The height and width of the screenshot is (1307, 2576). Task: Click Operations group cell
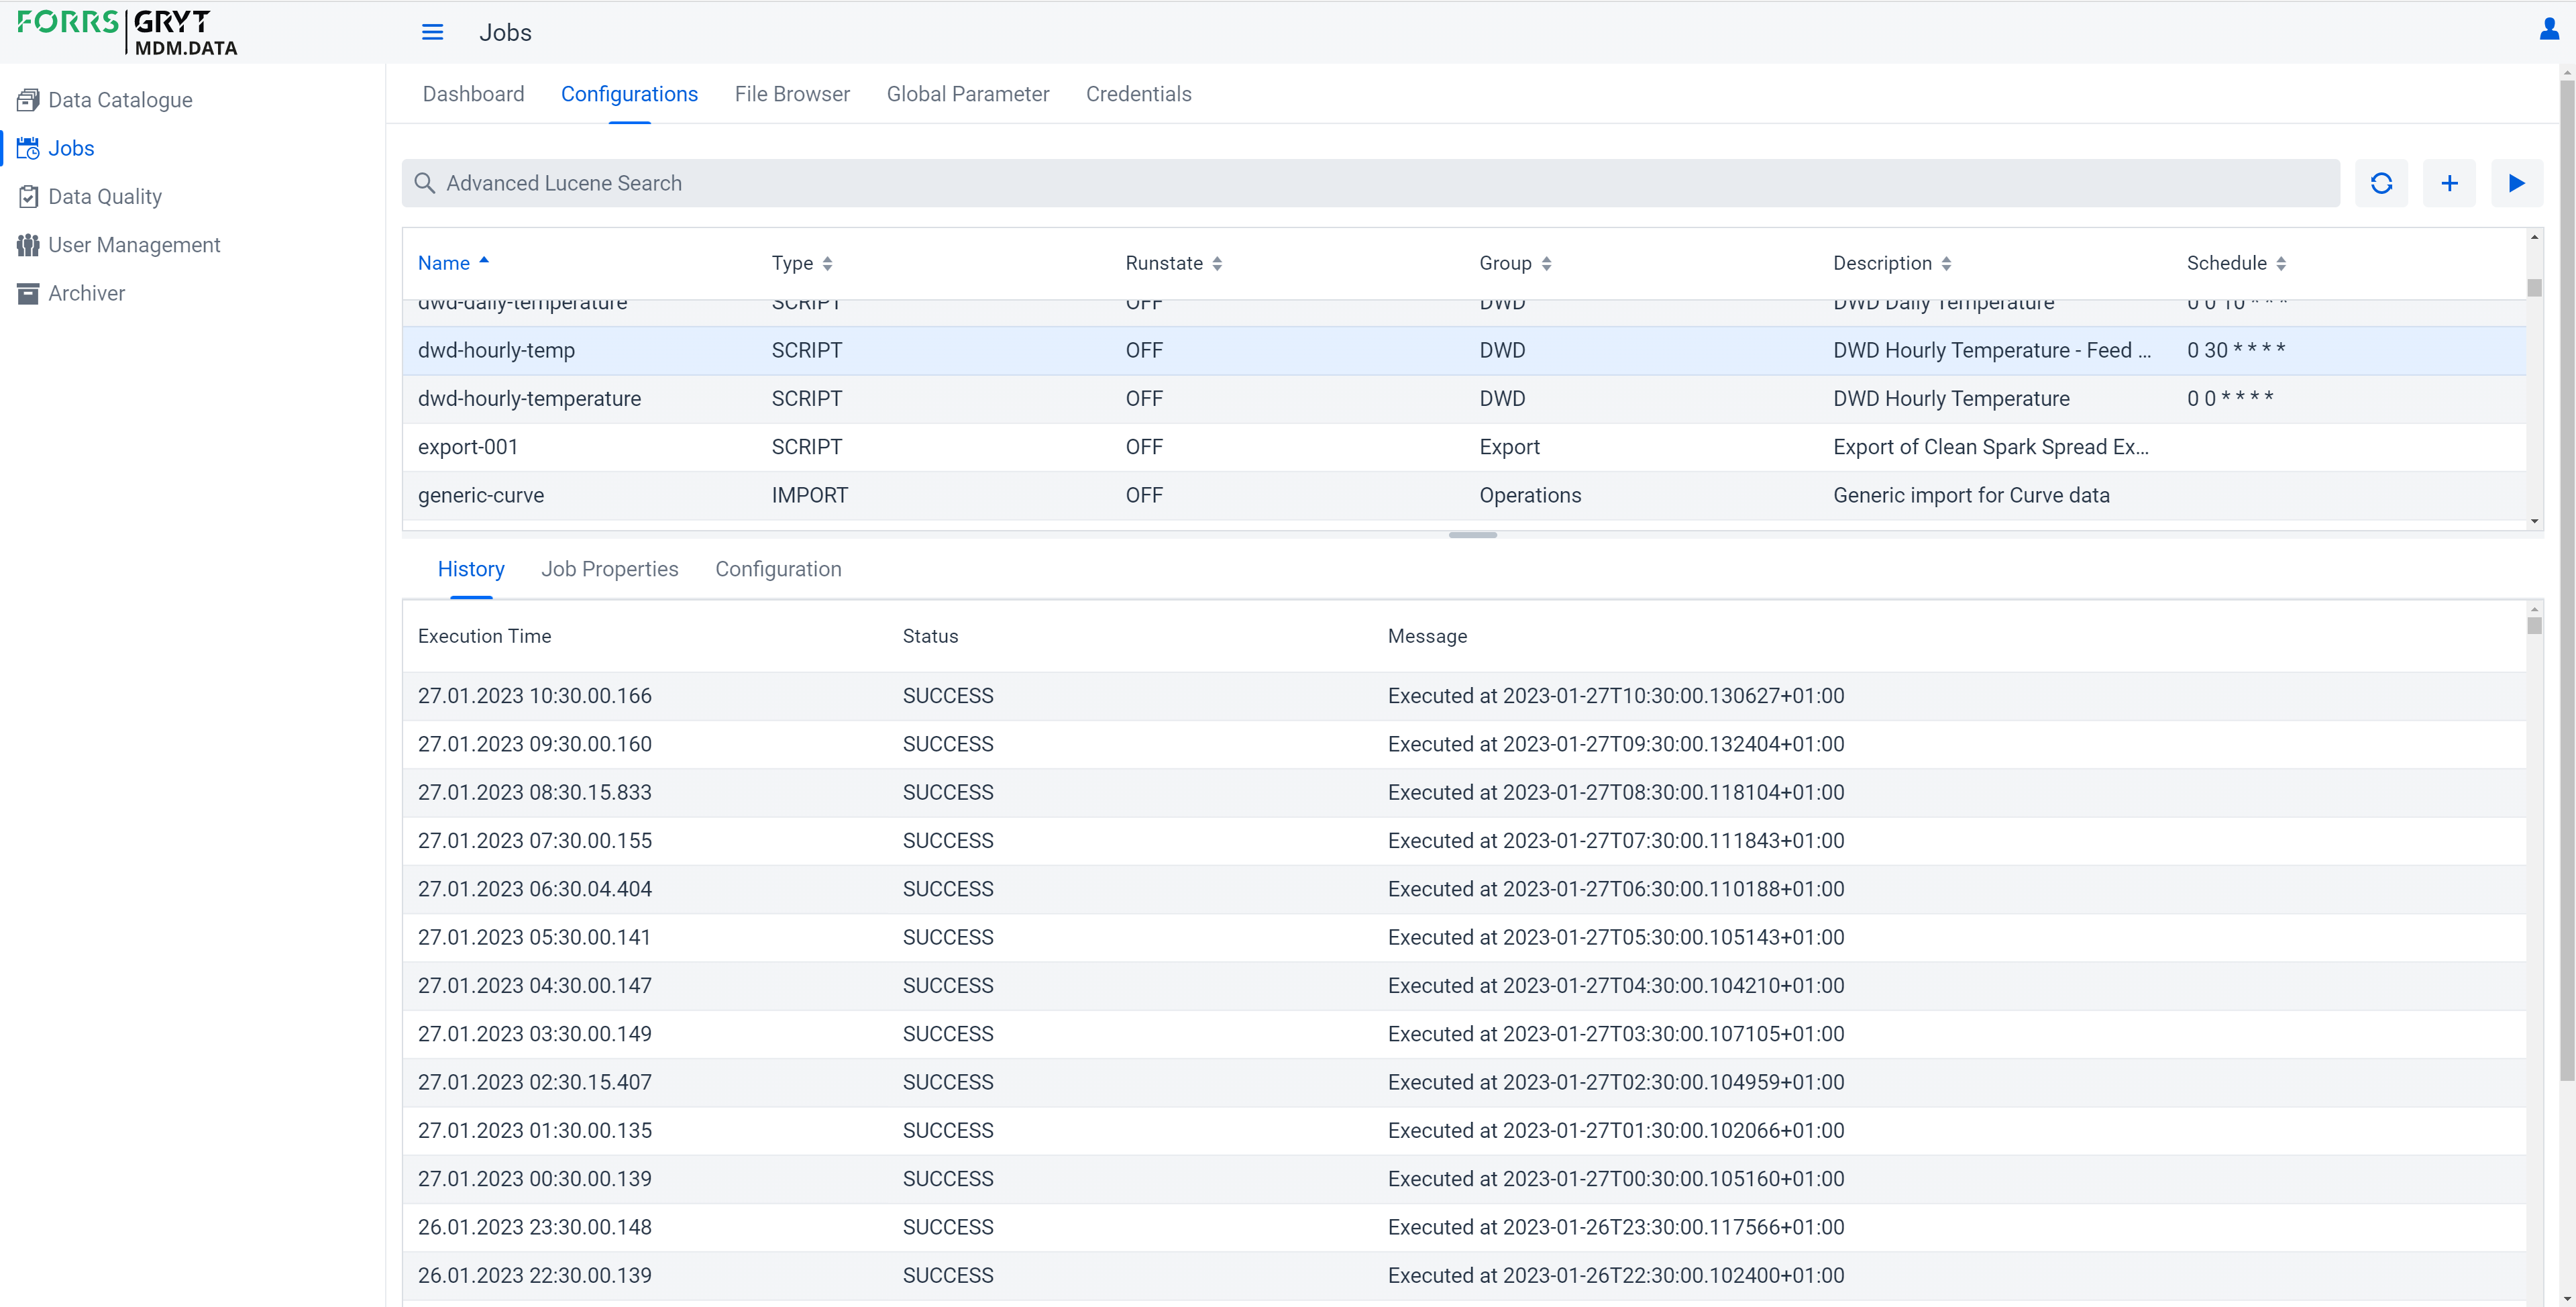[1530, 495]
